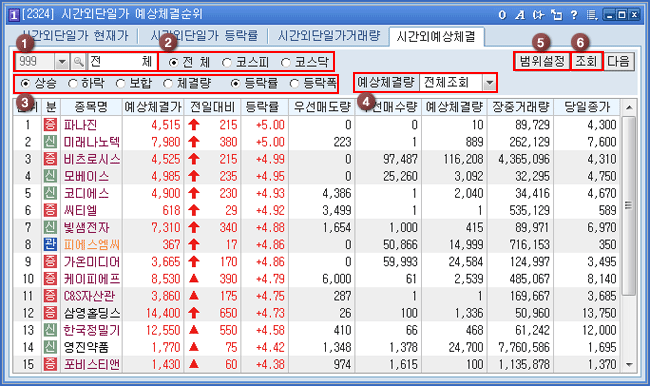
Task: Click the 증 badge icon next to 파나진
Action: [x=50, y=125]
